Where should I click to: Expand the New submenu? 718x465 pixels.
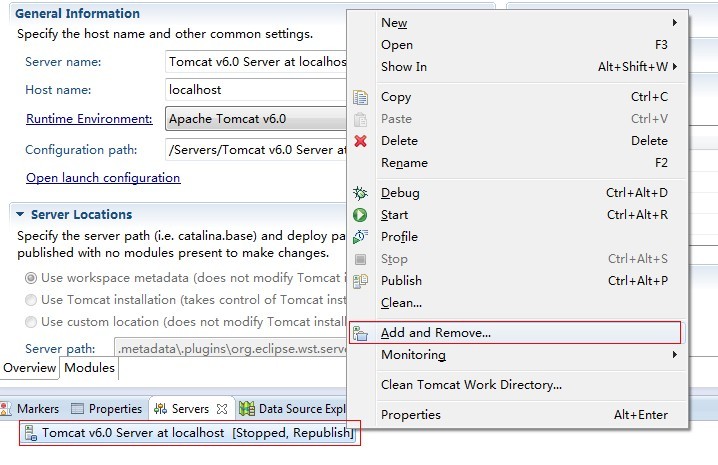point(675,22)
